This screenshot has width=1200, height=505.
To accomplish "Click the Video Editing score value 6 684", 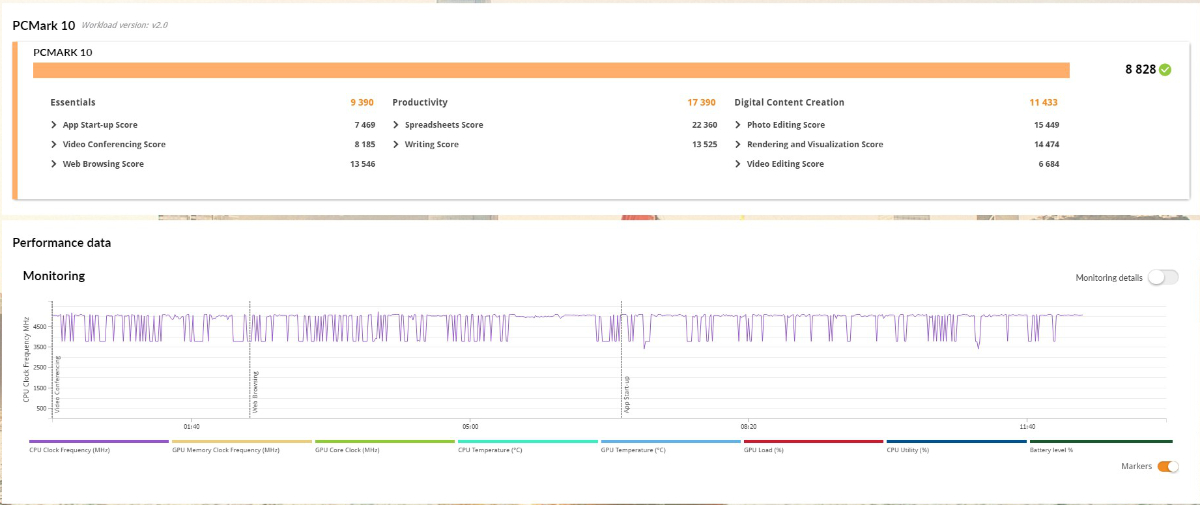I will click(1048, 164).
